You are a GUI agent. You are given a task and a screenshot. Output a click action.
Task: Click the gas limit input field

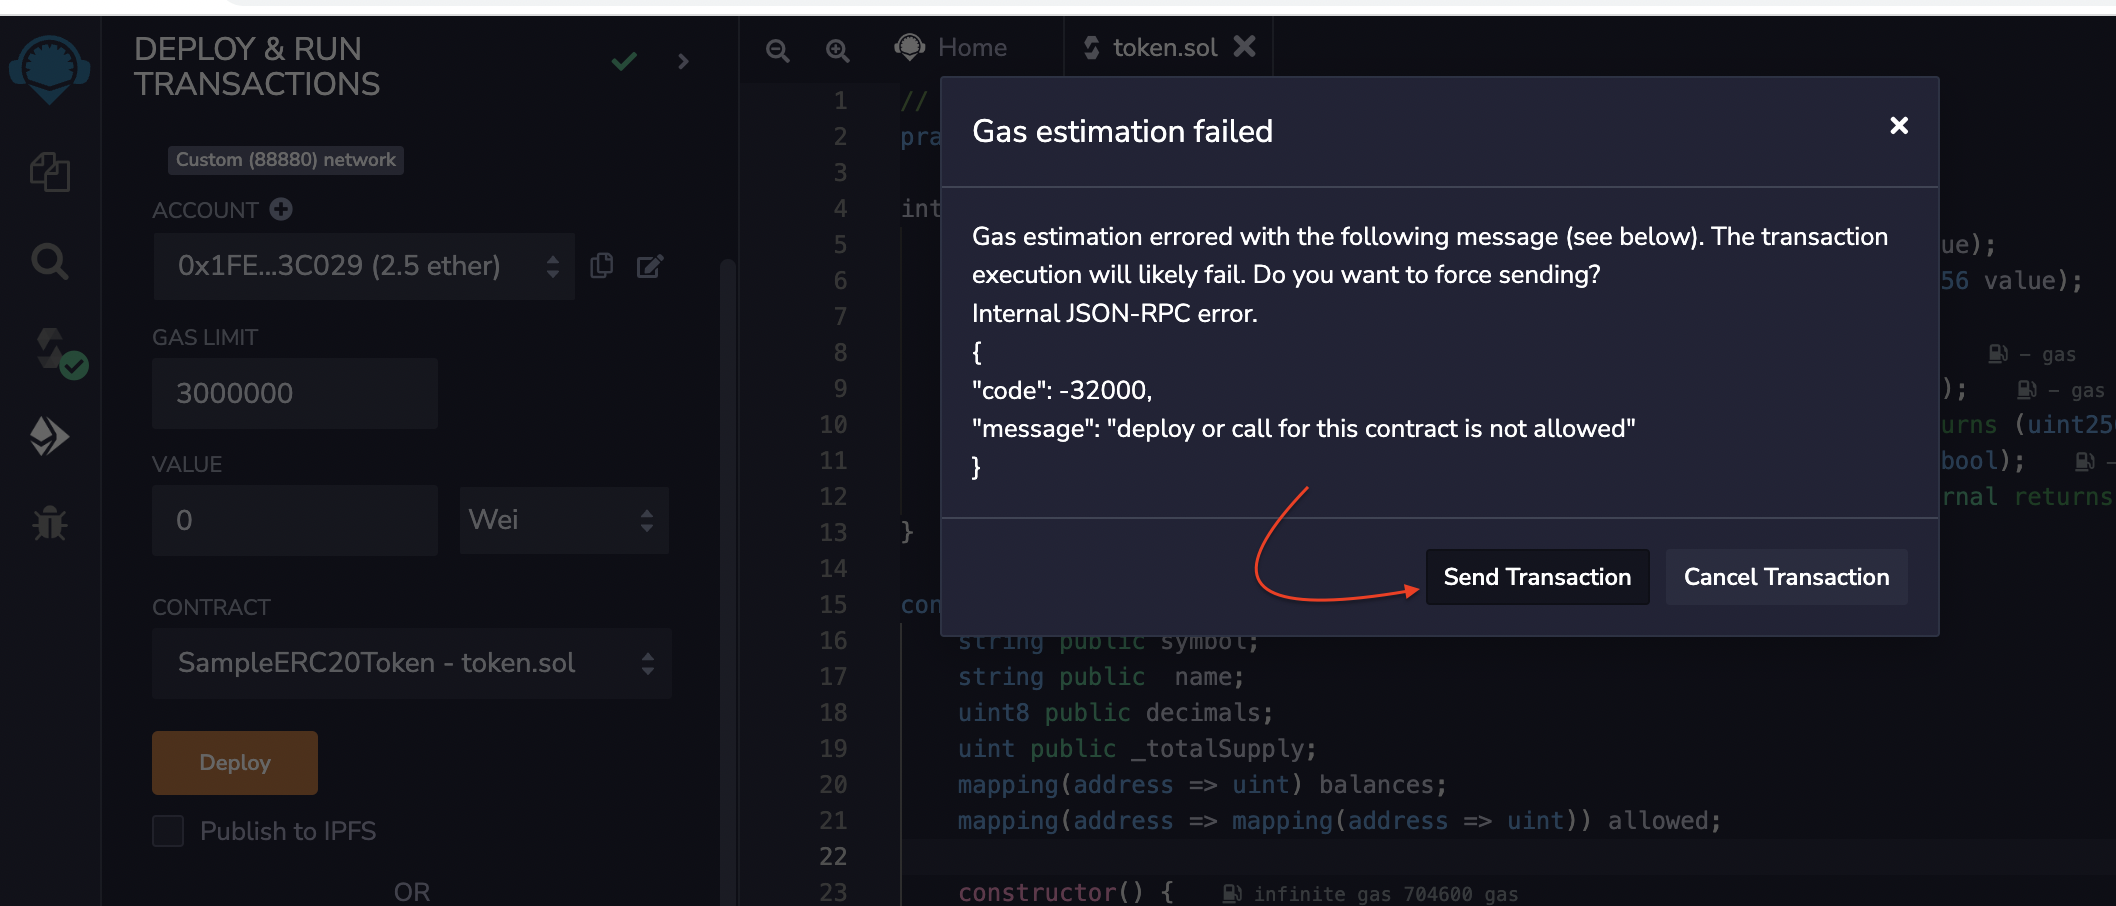point(294,393)
